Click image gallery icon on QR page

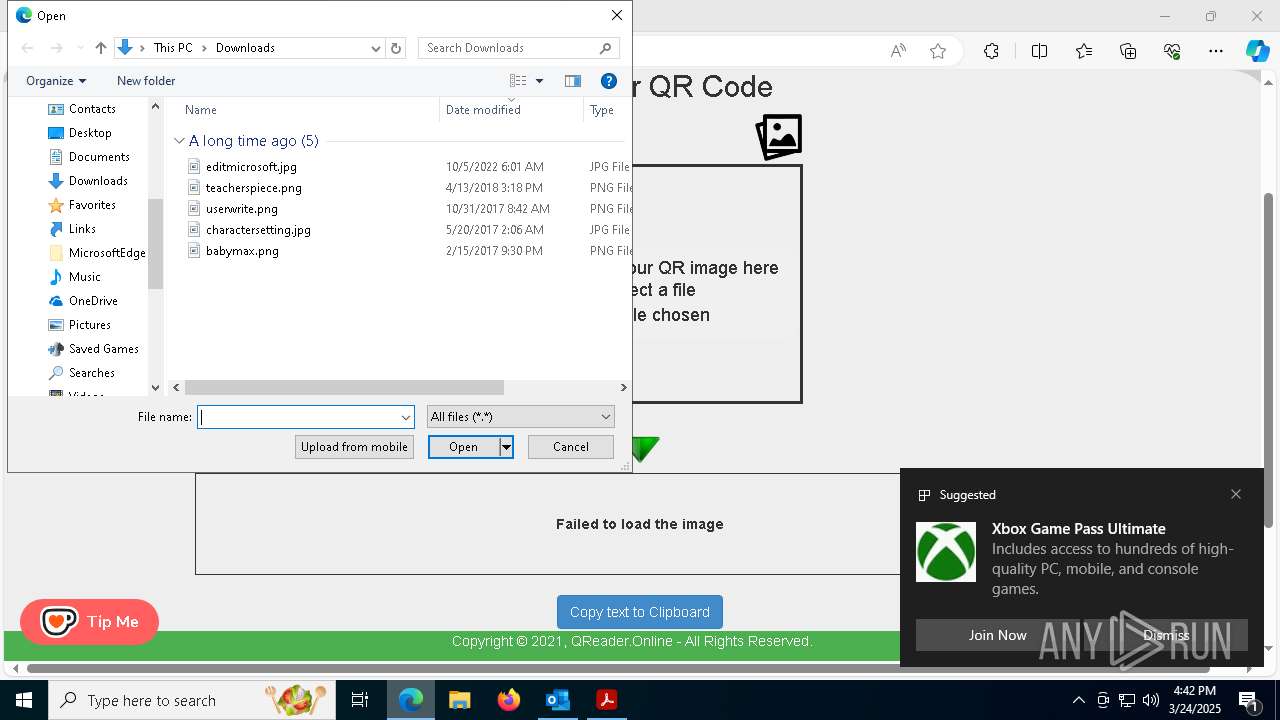779,137
